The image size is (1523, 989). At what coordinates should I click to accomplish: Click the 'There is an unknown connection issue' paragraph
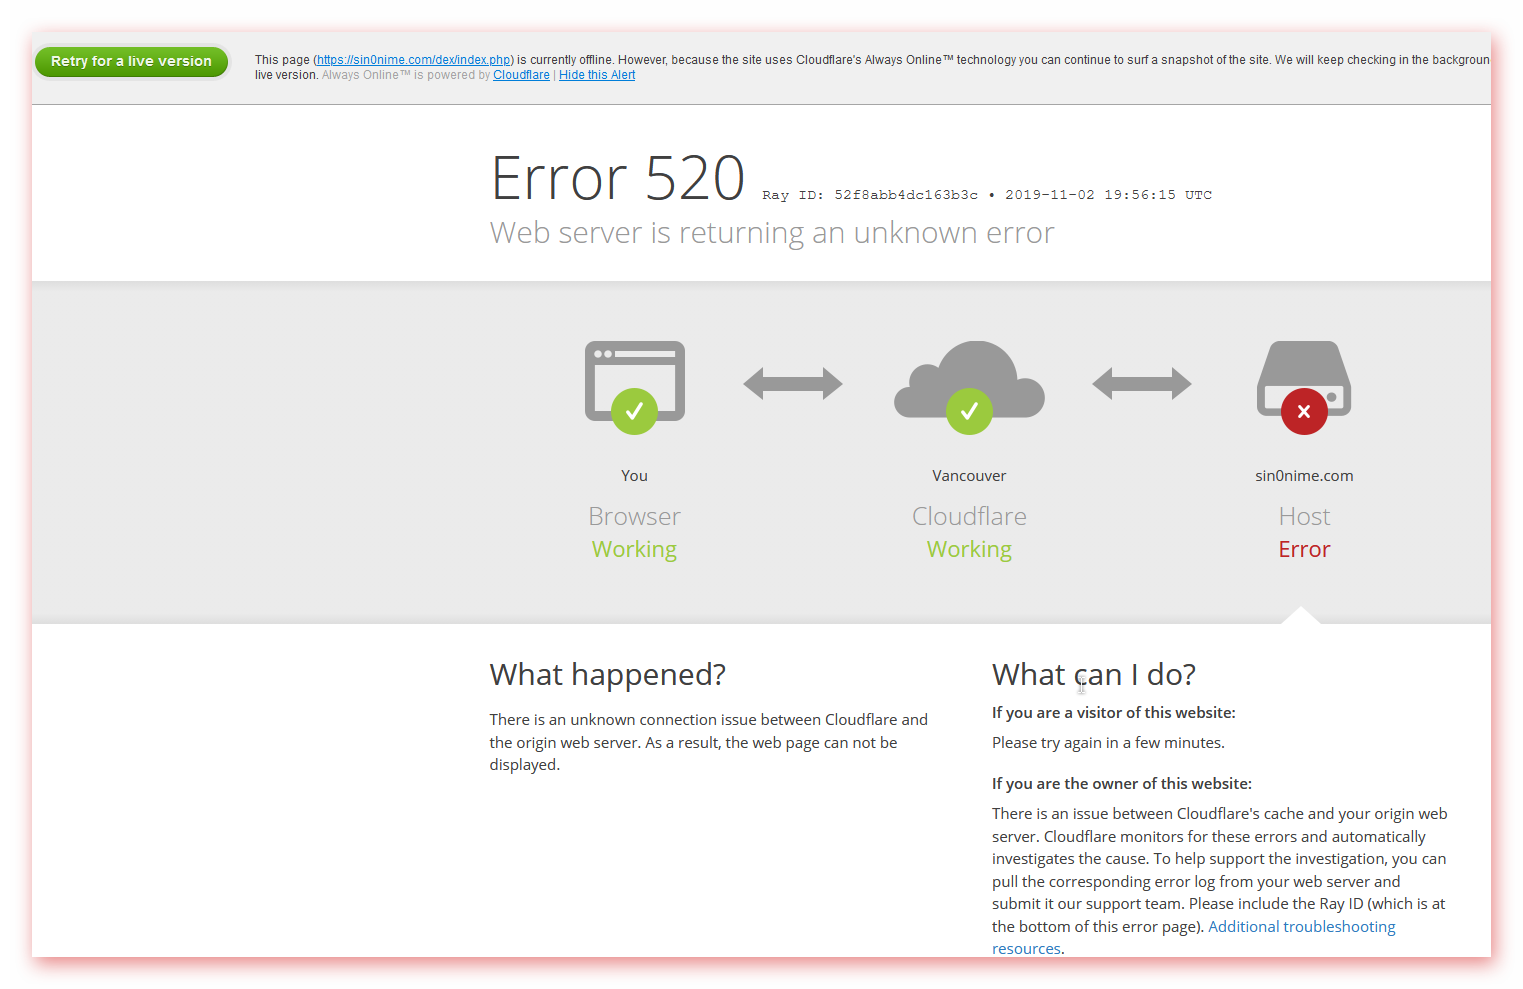(x=709, y=742)
